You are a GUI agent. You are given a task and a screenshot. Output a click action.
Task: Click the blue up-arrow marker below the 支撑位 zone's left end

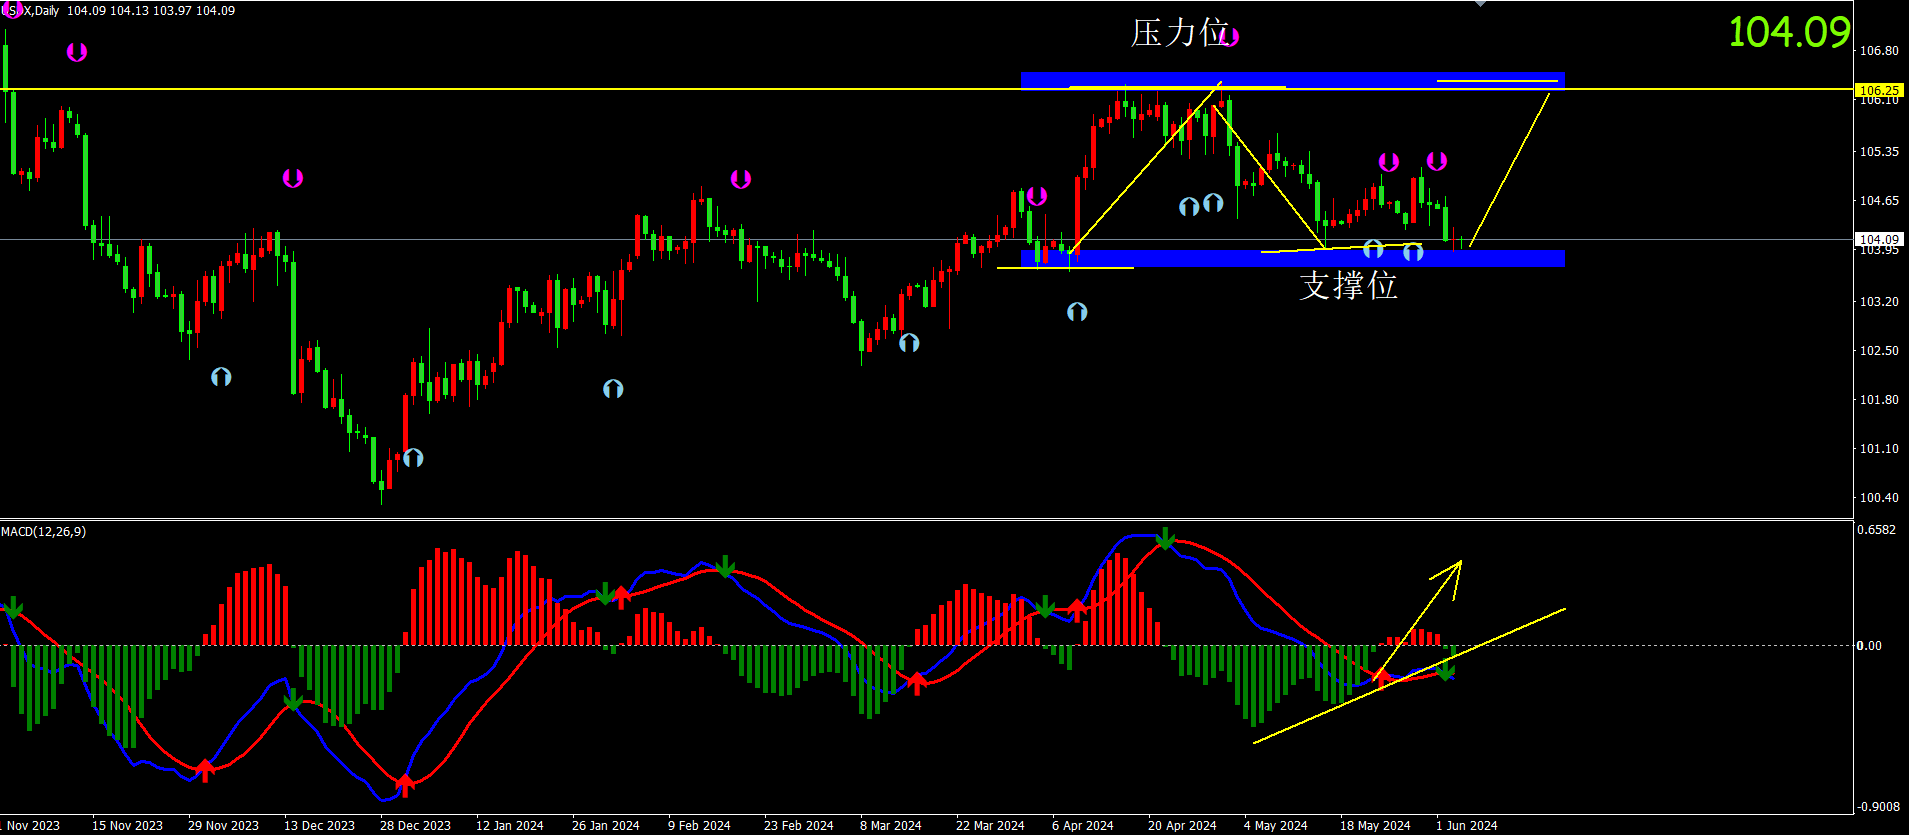click(x=1077, y=312)
